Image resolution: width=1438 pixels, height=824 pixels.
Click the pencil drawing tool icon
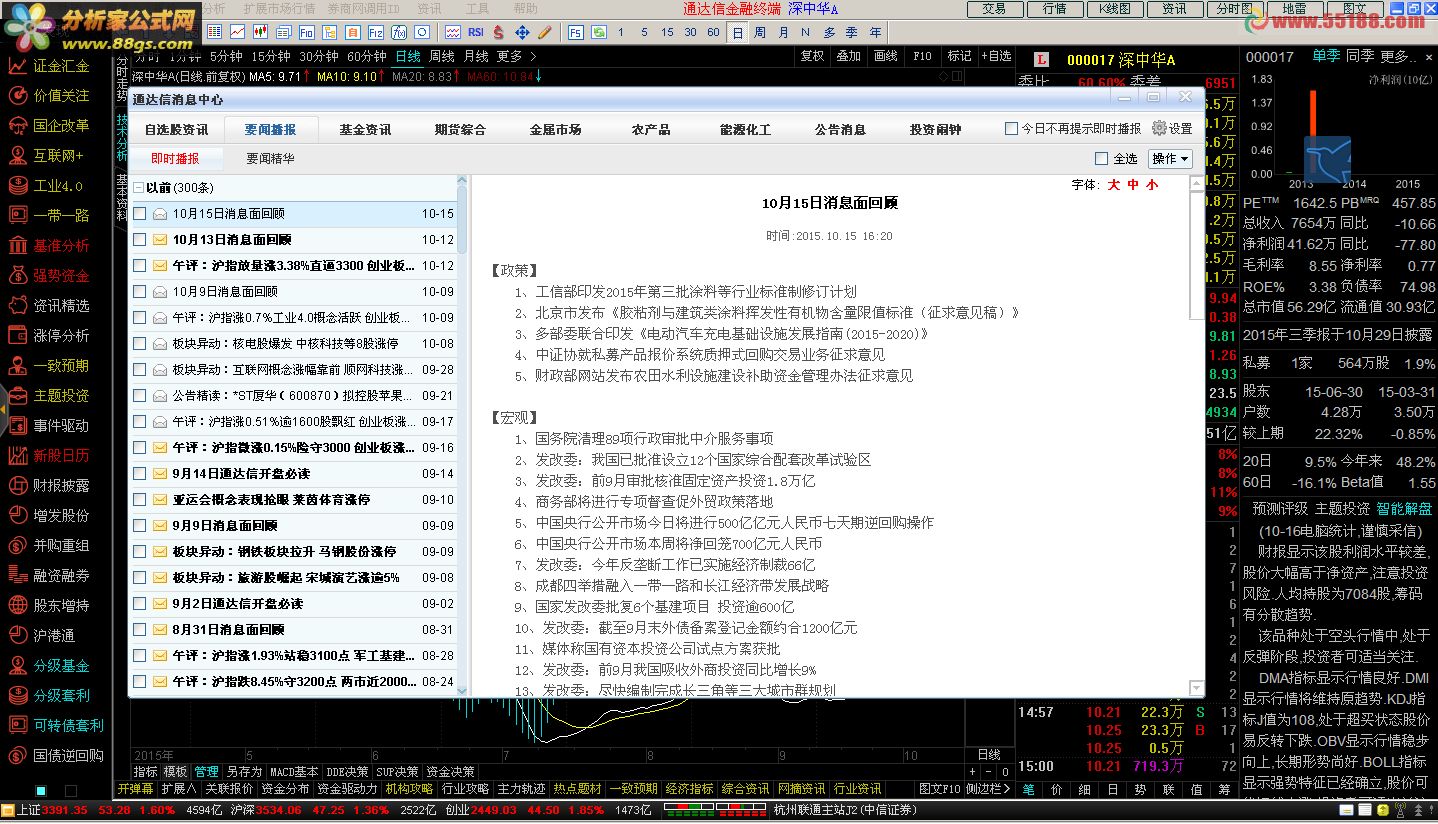545,32
